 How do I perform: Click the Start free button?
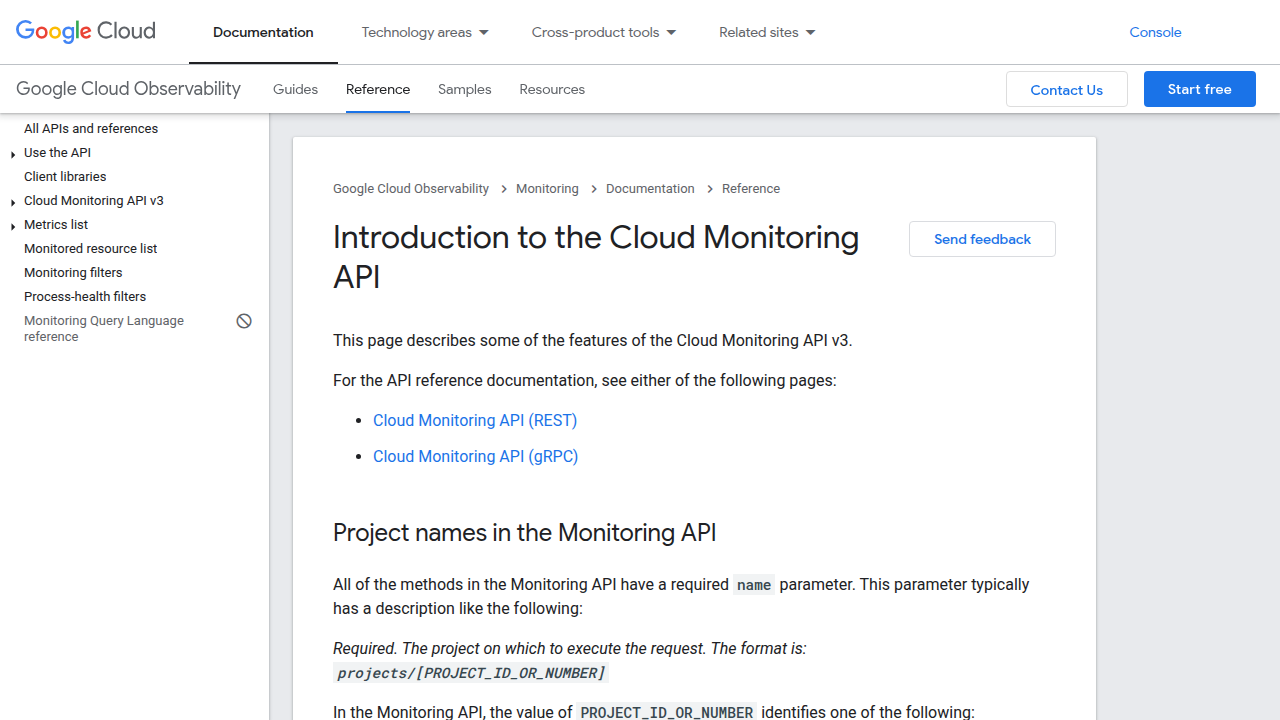click(1200, 89)
